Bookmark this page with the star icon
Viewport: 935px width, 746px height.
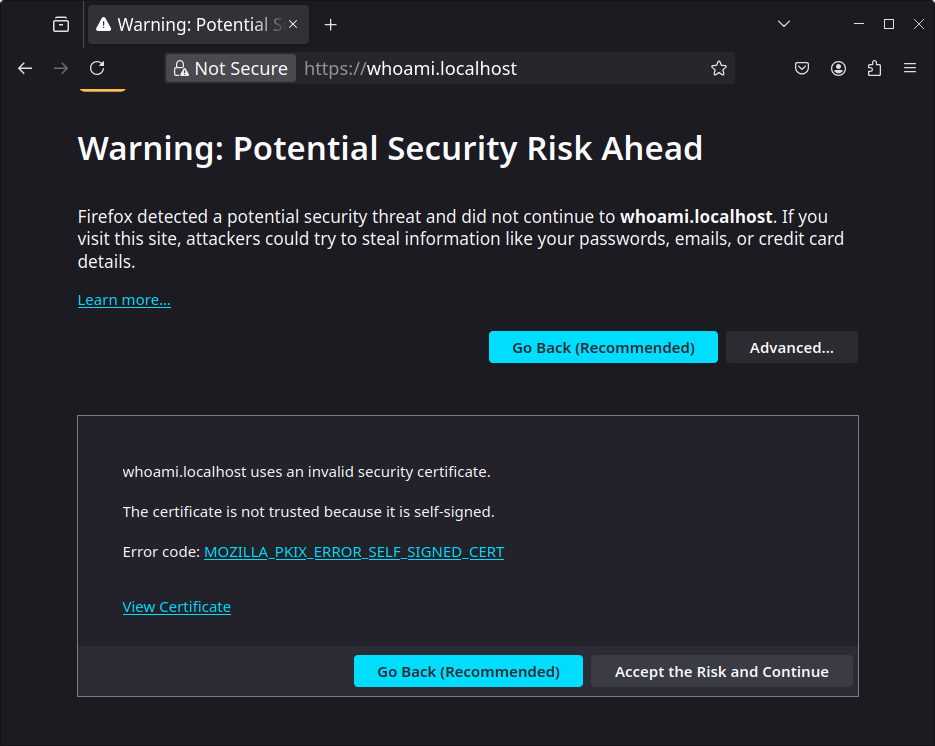point(719,69)
